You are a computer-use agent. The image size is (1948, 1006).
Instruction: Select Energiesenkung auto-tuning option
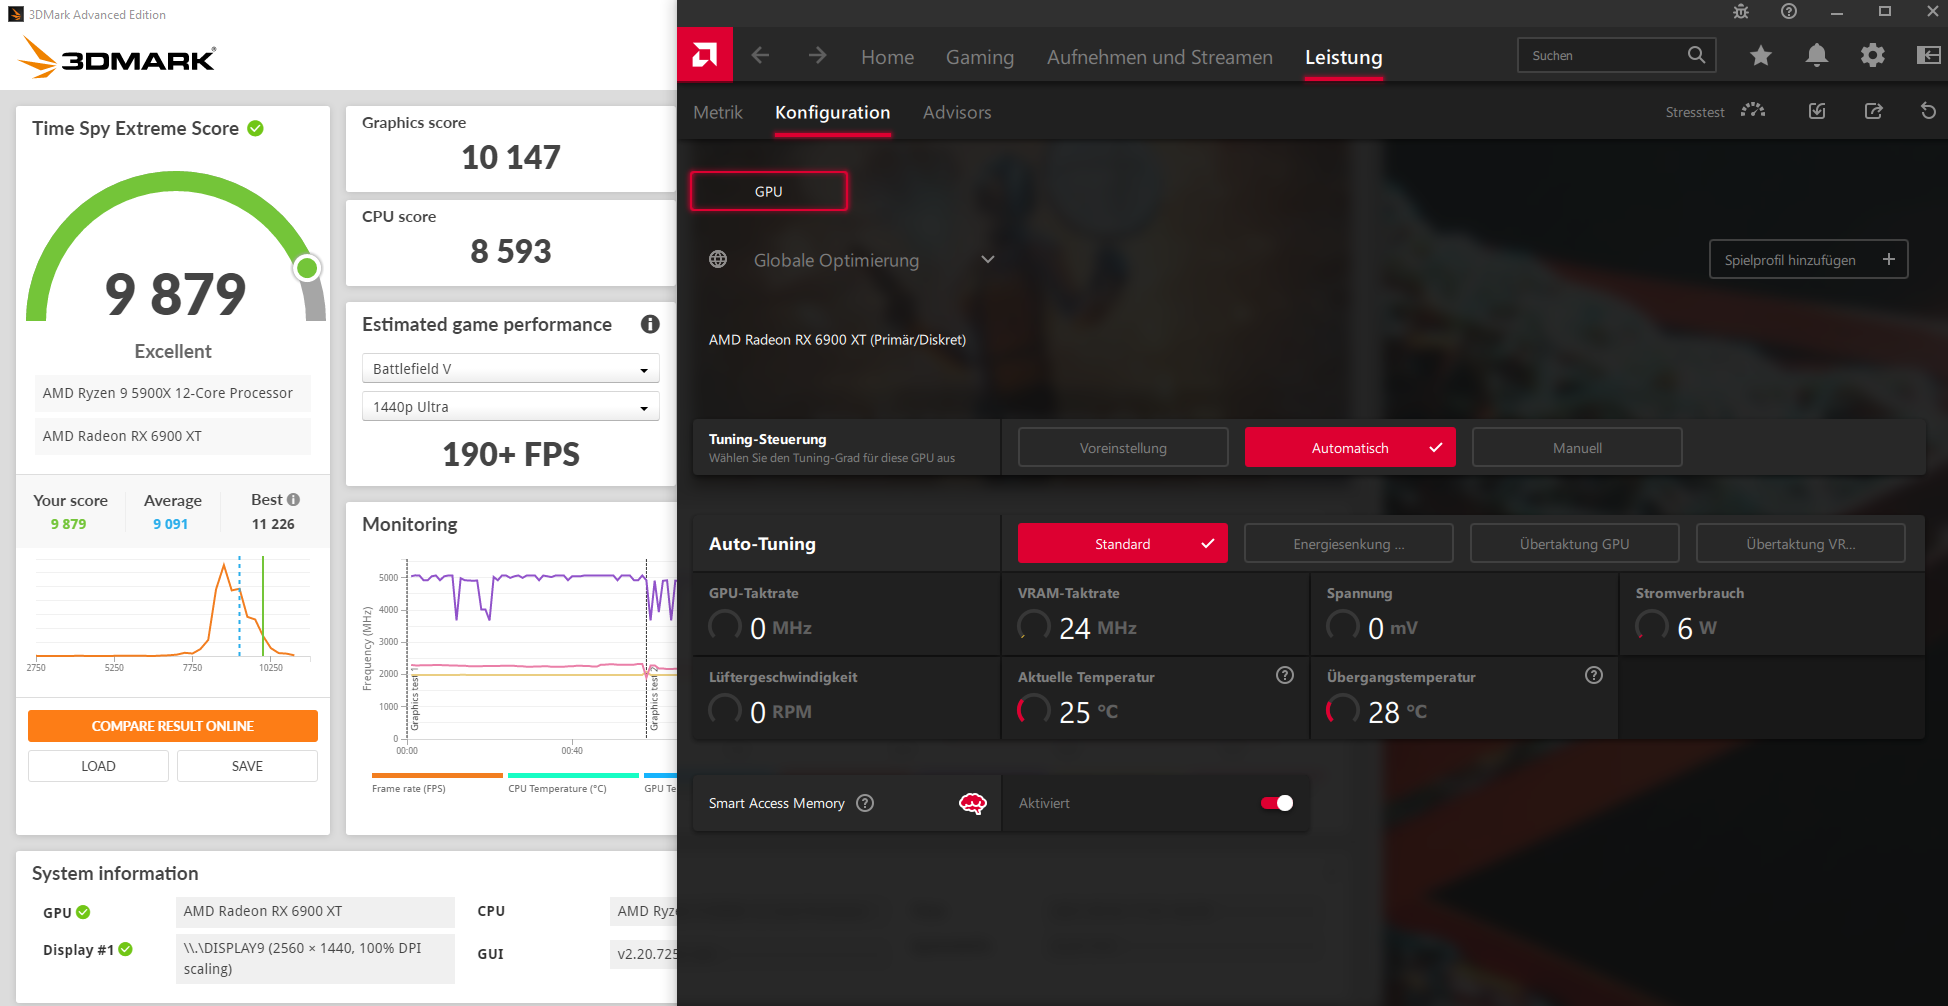click(x=1349, y=543)
